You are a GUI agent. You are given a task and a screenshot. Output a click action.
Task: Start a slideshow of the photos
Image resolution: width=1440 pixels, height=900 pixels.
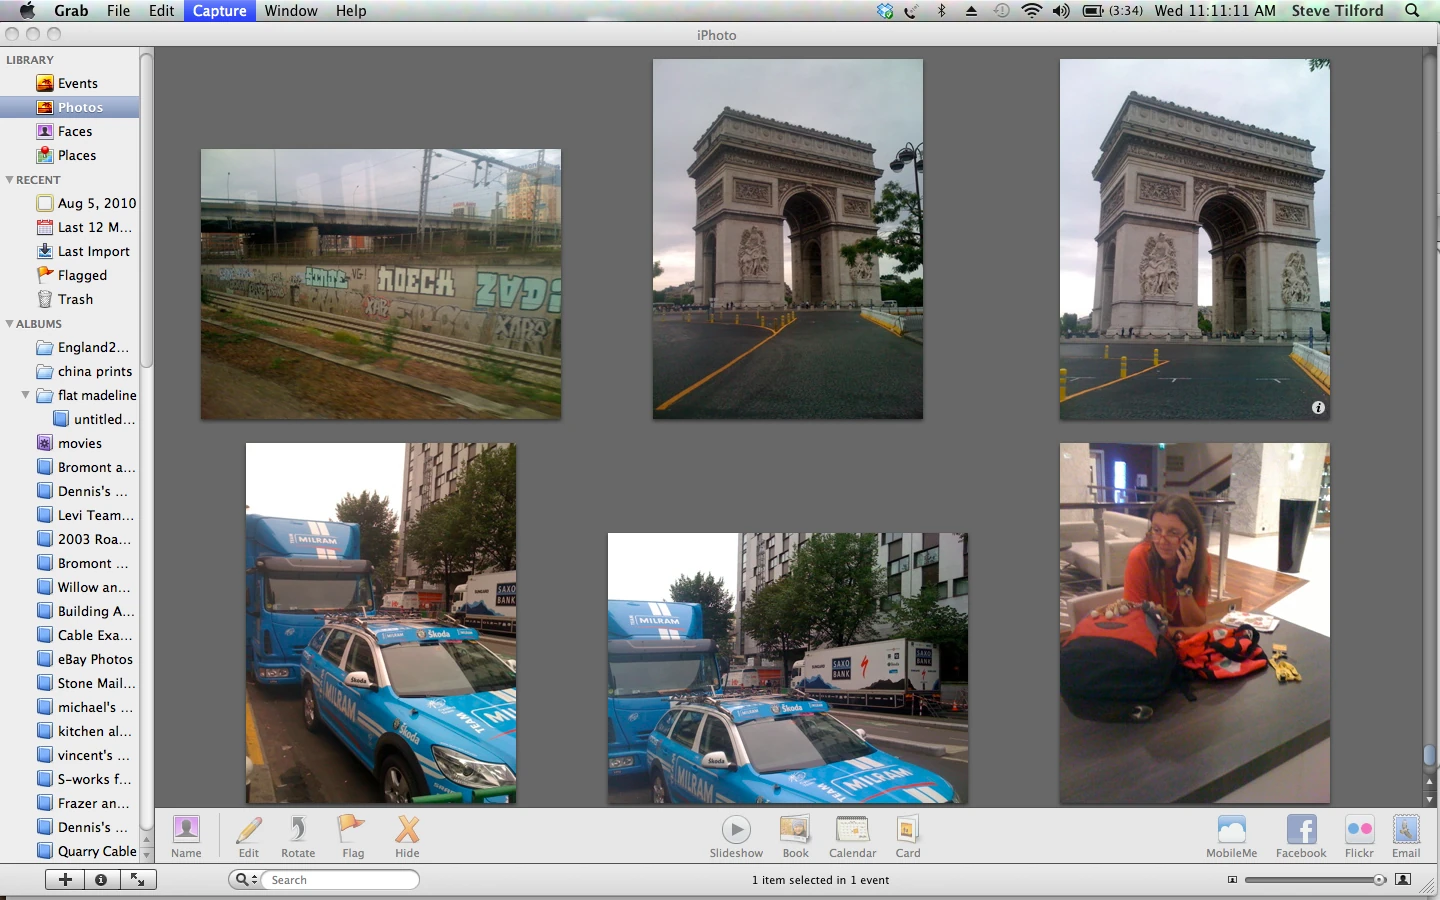(737, 836)
